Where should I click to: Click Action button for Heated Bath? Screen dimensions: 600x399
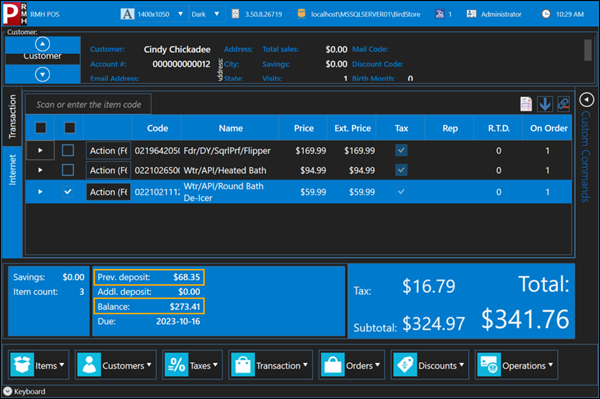tap(108, 170)
